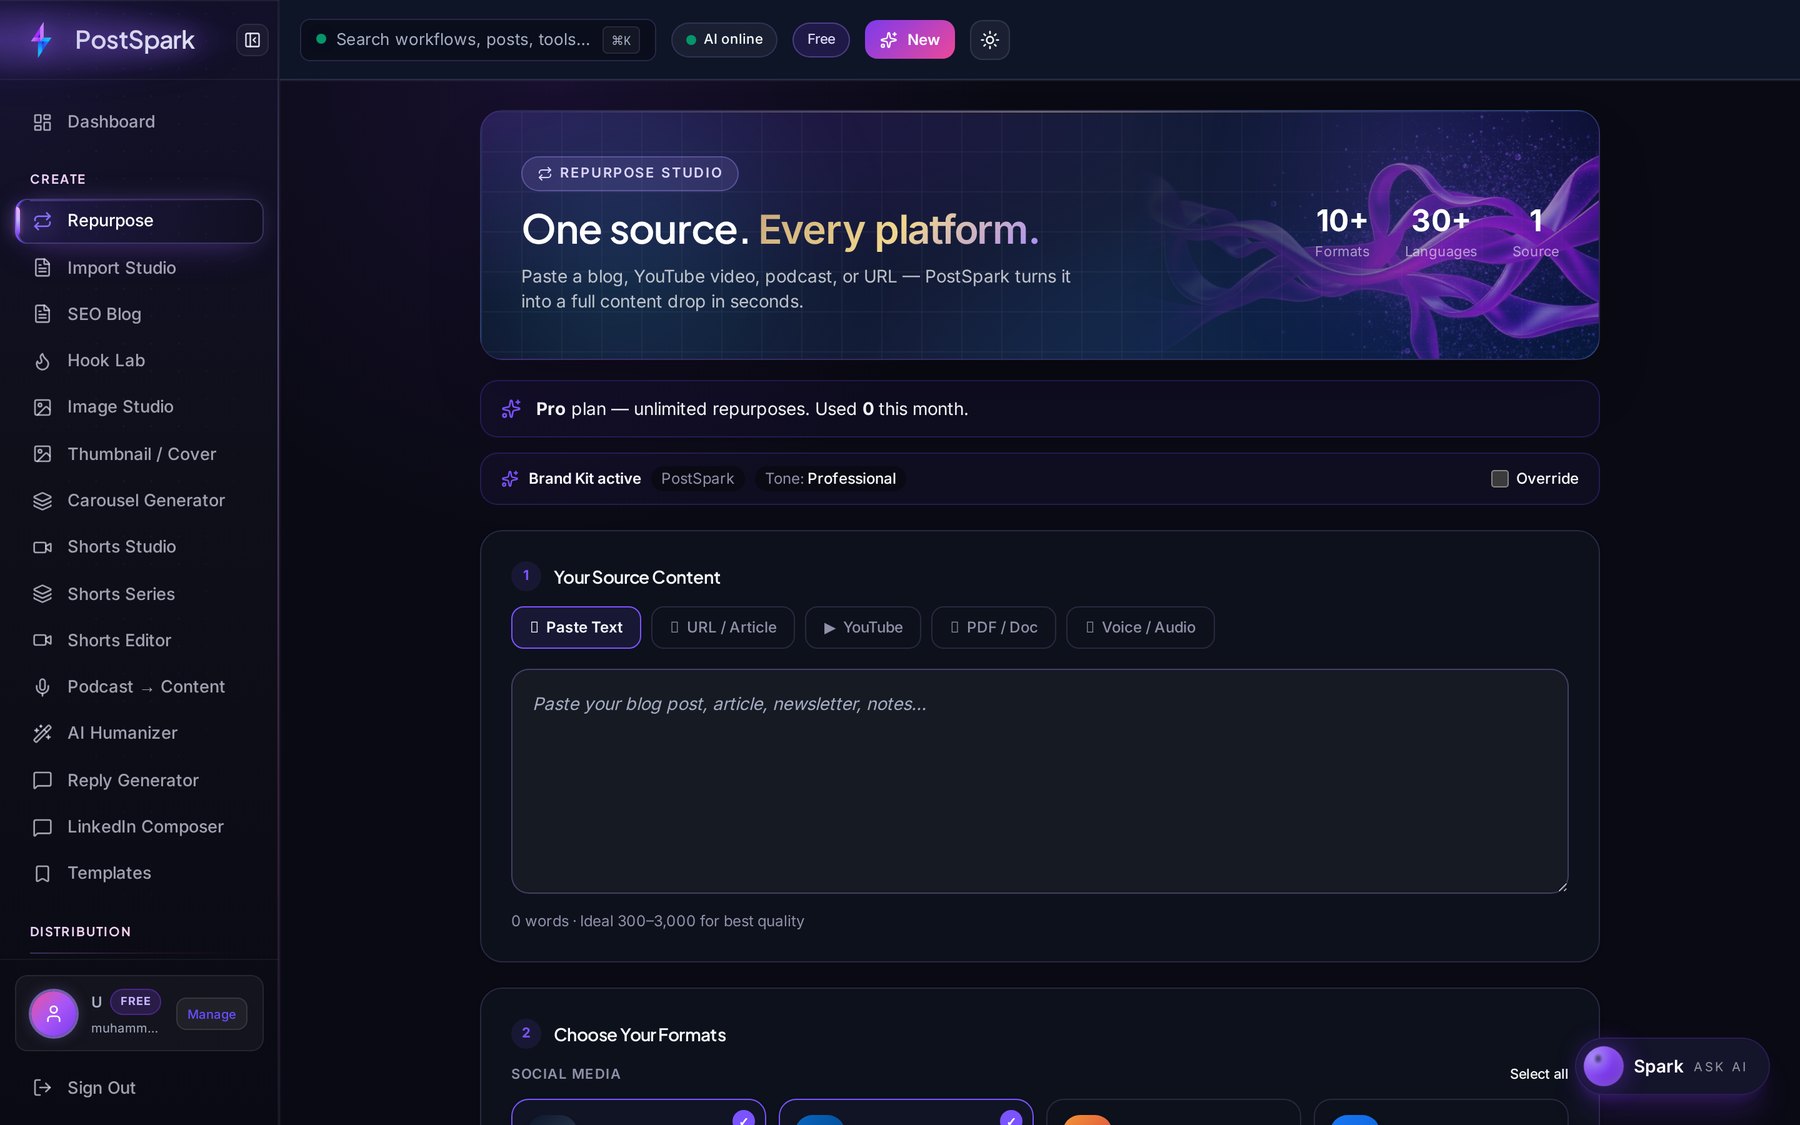Open Templates from the sidebar
The width and height of the screenshot is (1800, 1125).
pyautogui.click(x=139, y=873)
